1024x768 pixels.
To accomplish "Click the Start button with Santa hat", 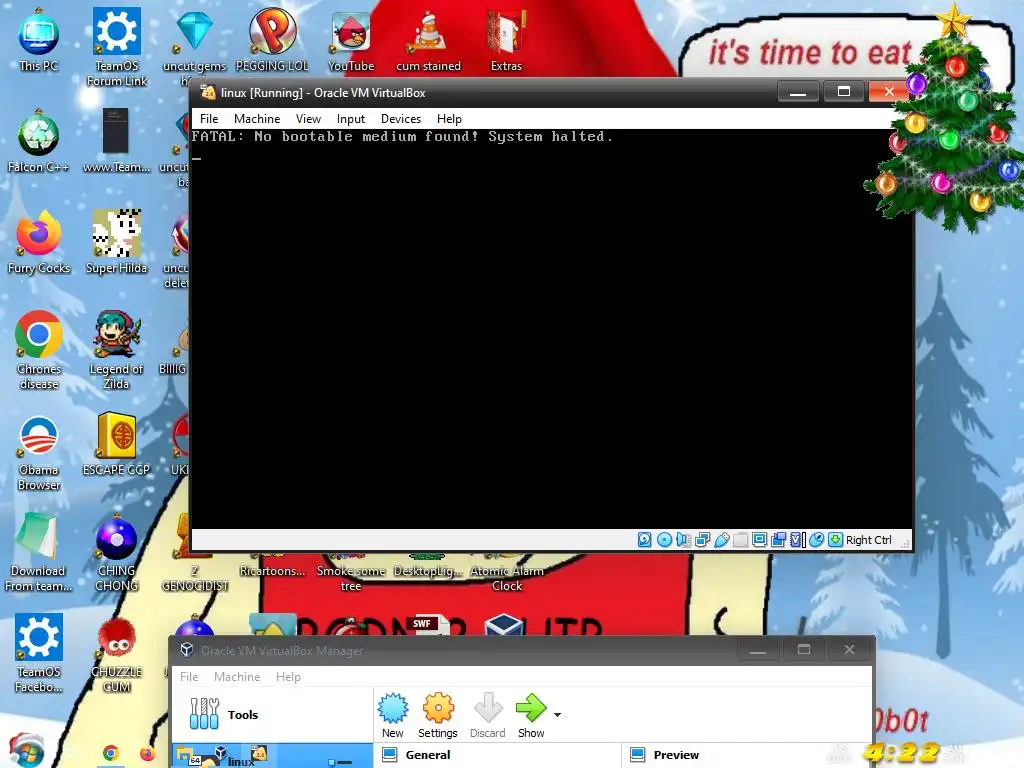I will tap(26, 751).
